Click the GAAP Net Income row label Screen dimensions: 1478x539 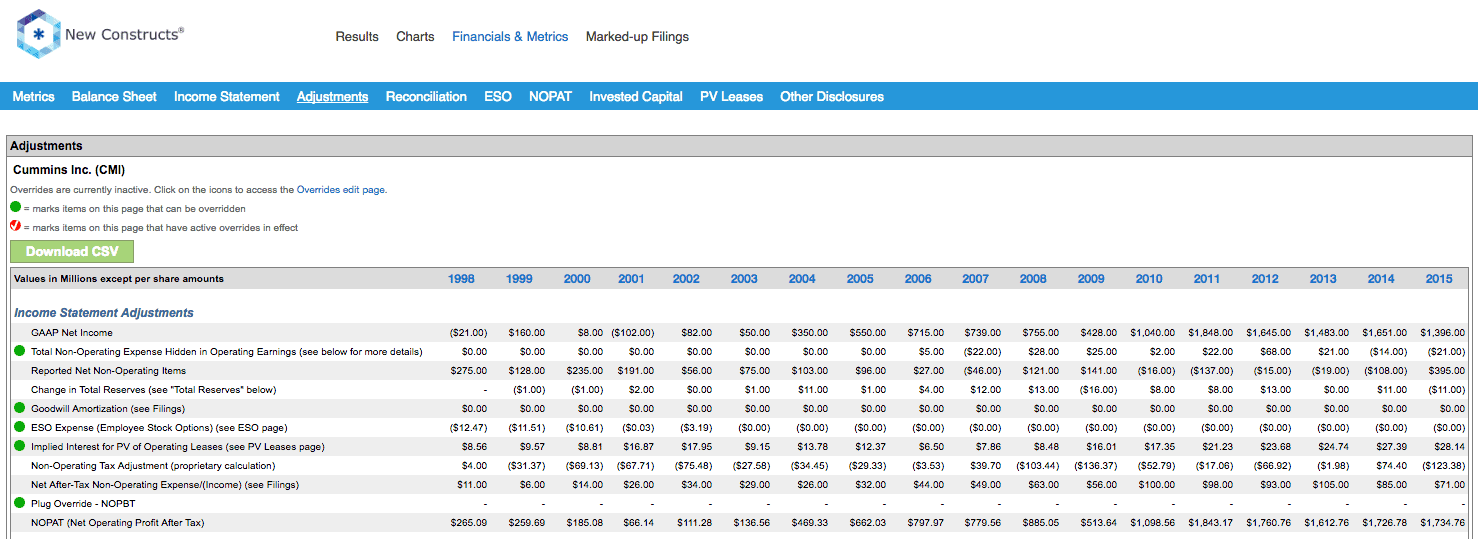(x=72, y=332)
